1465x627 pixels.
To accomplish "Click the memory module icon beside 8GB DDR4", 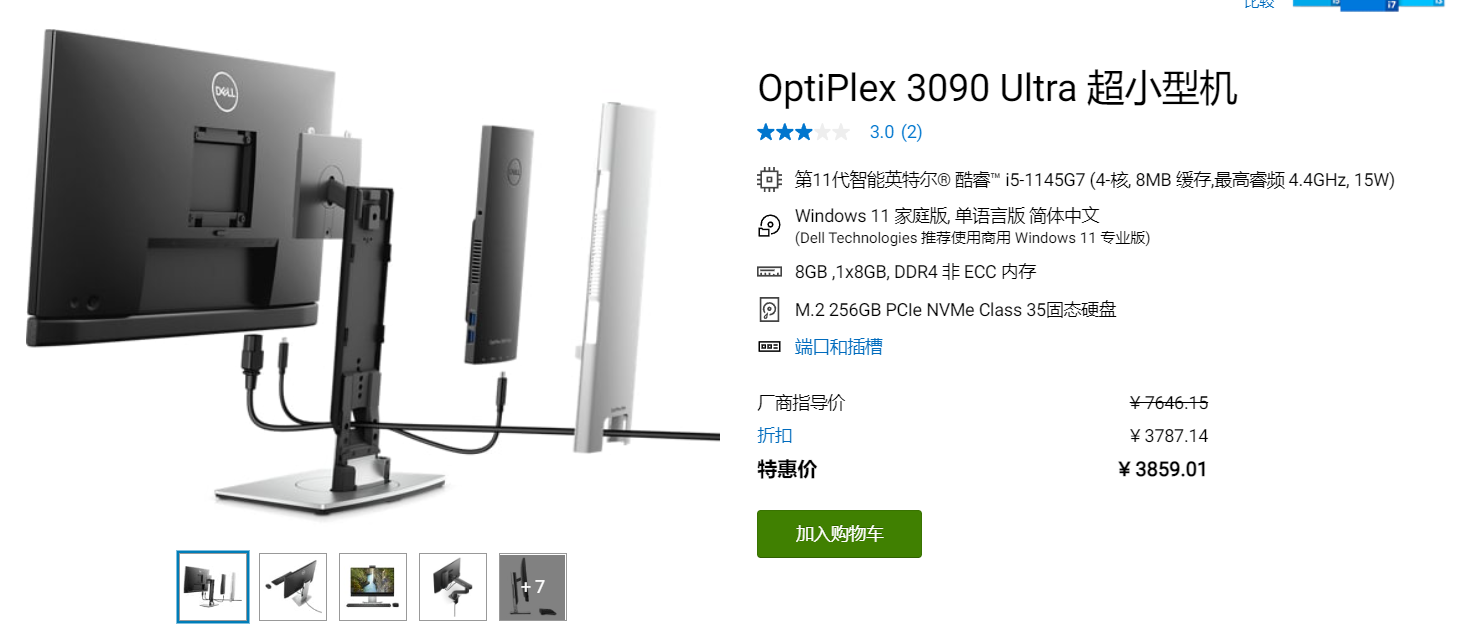I will [x=769, y=272].
